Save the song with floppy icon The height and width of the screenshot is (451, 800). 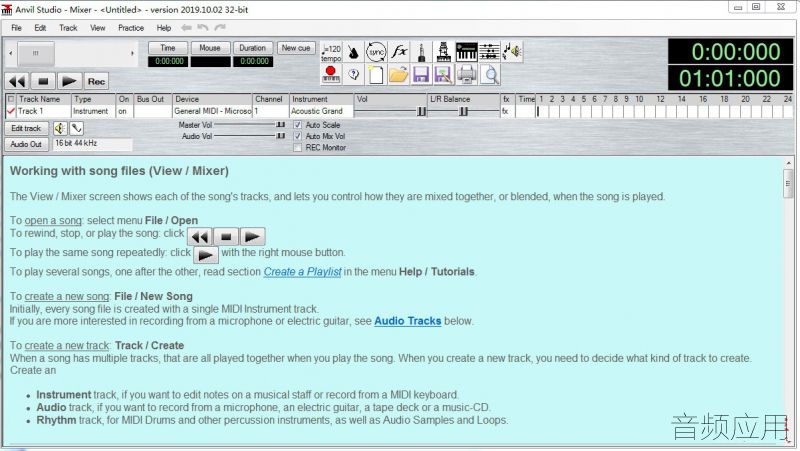point(421,74)
